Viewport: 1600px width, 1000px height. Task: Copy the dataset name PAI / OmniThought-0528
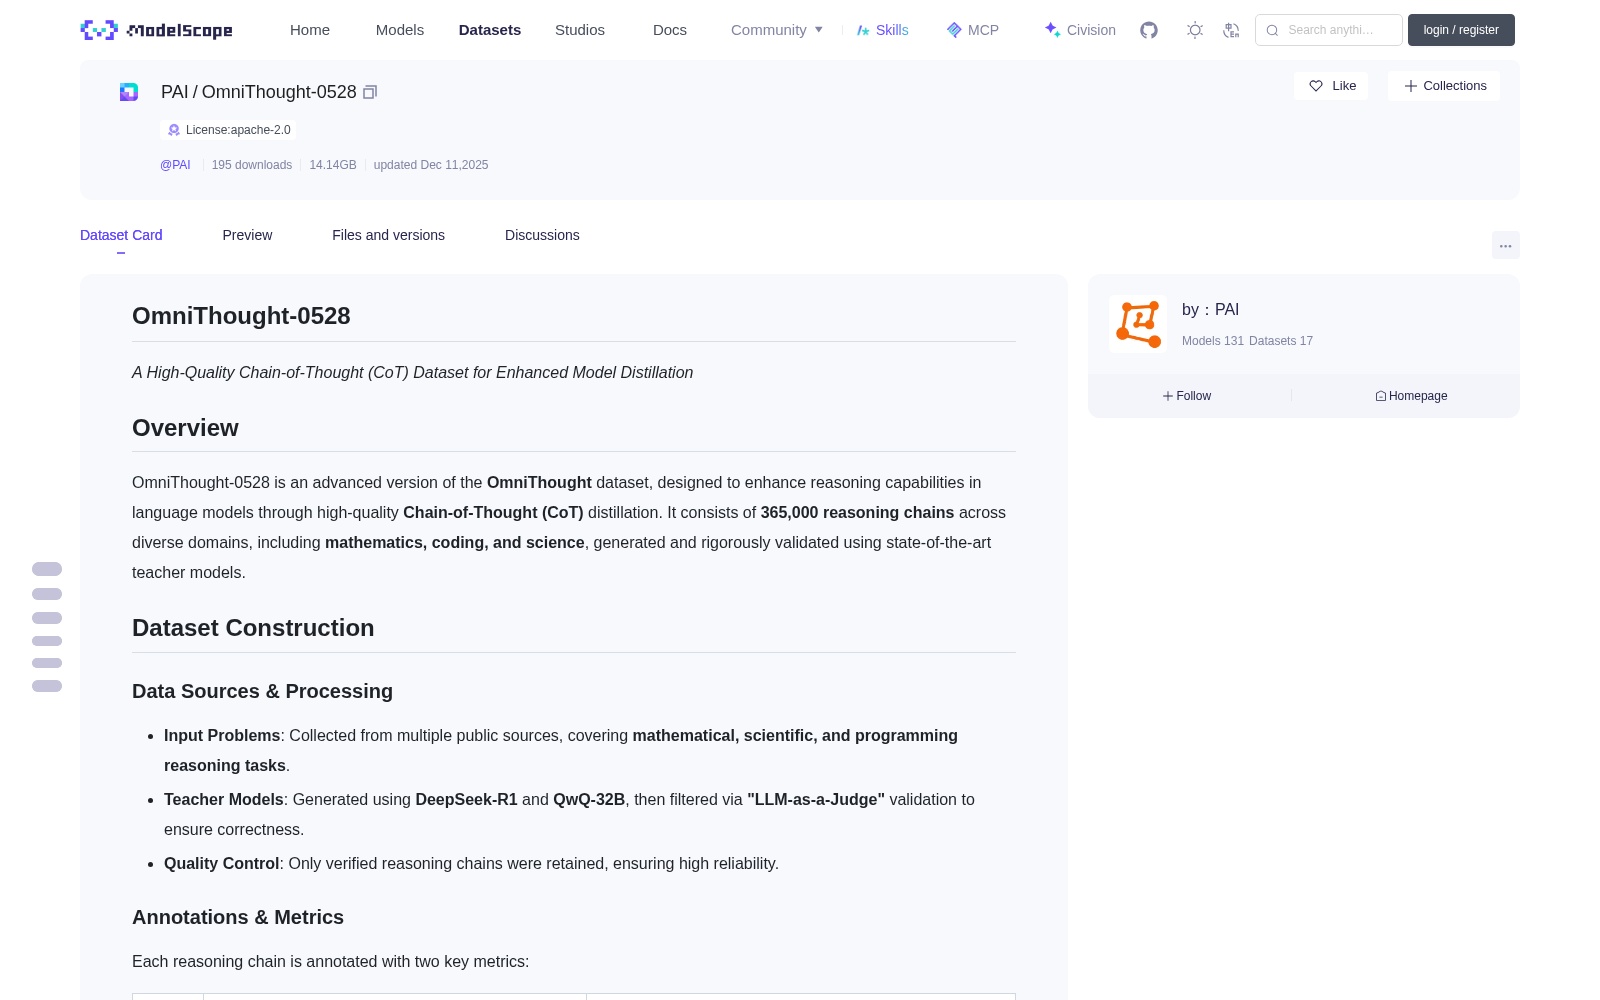[x=370, y=92]
